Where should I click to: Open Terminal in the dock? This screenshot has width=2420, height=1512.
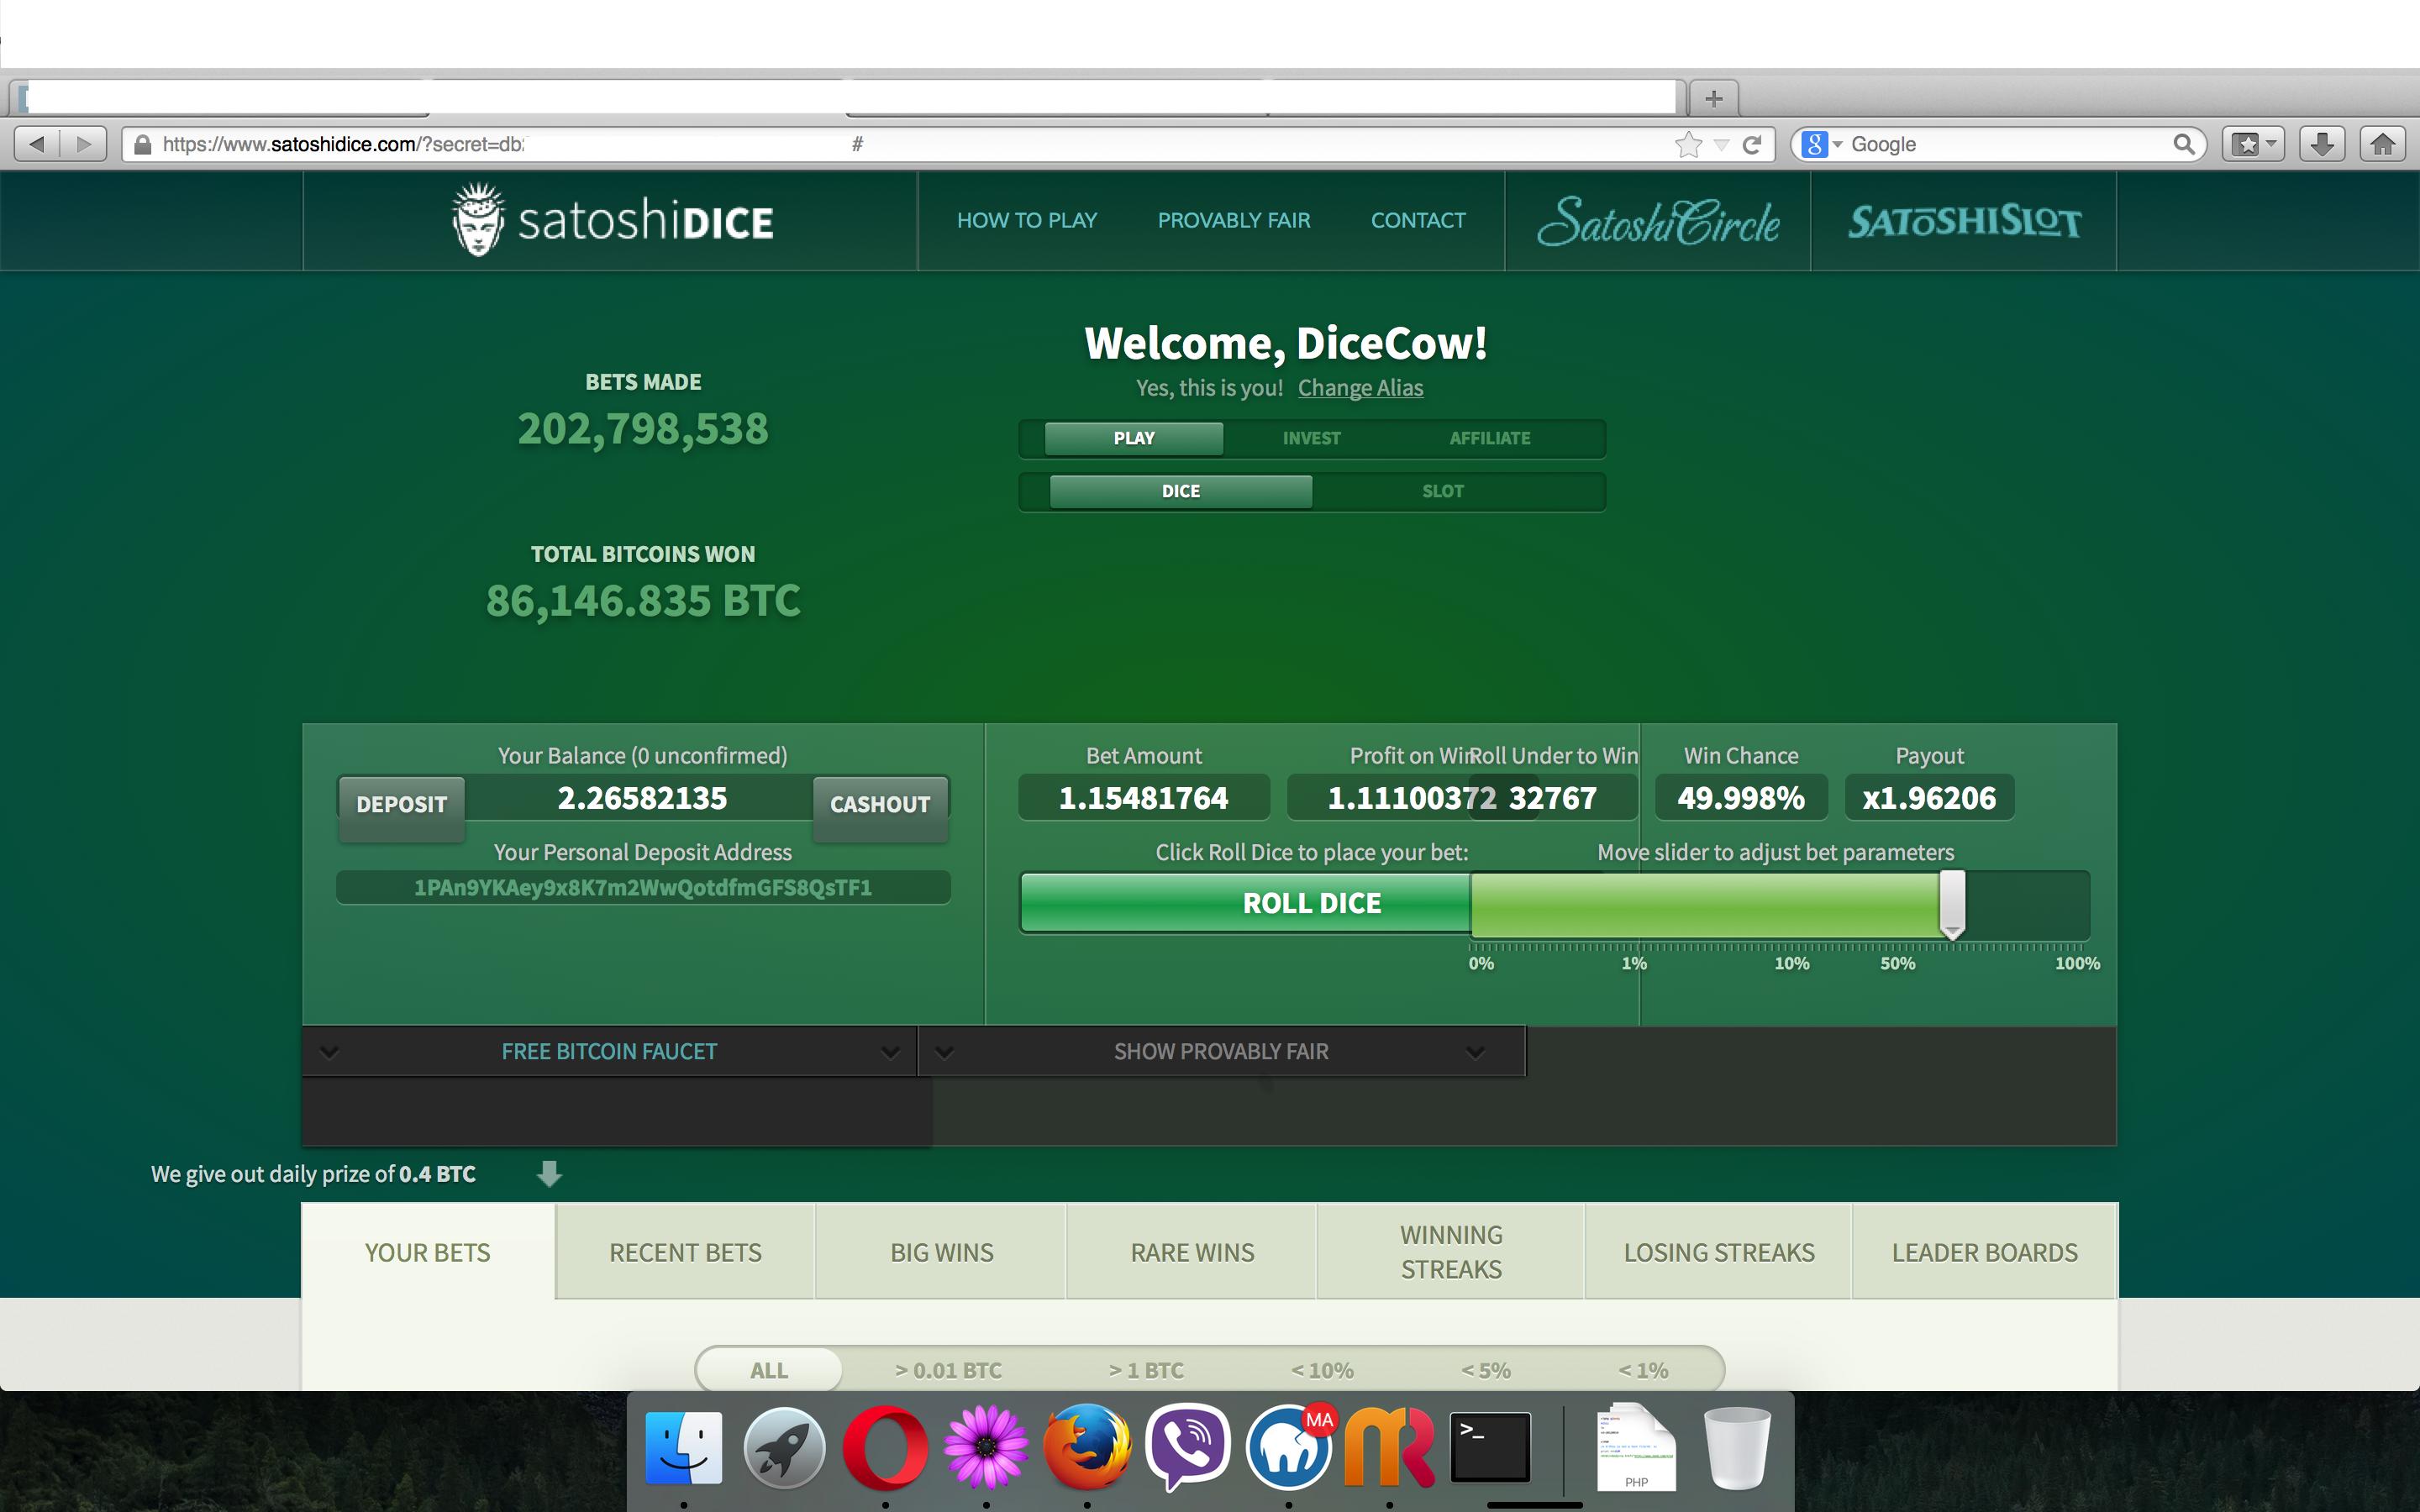click(1490, 1448)
